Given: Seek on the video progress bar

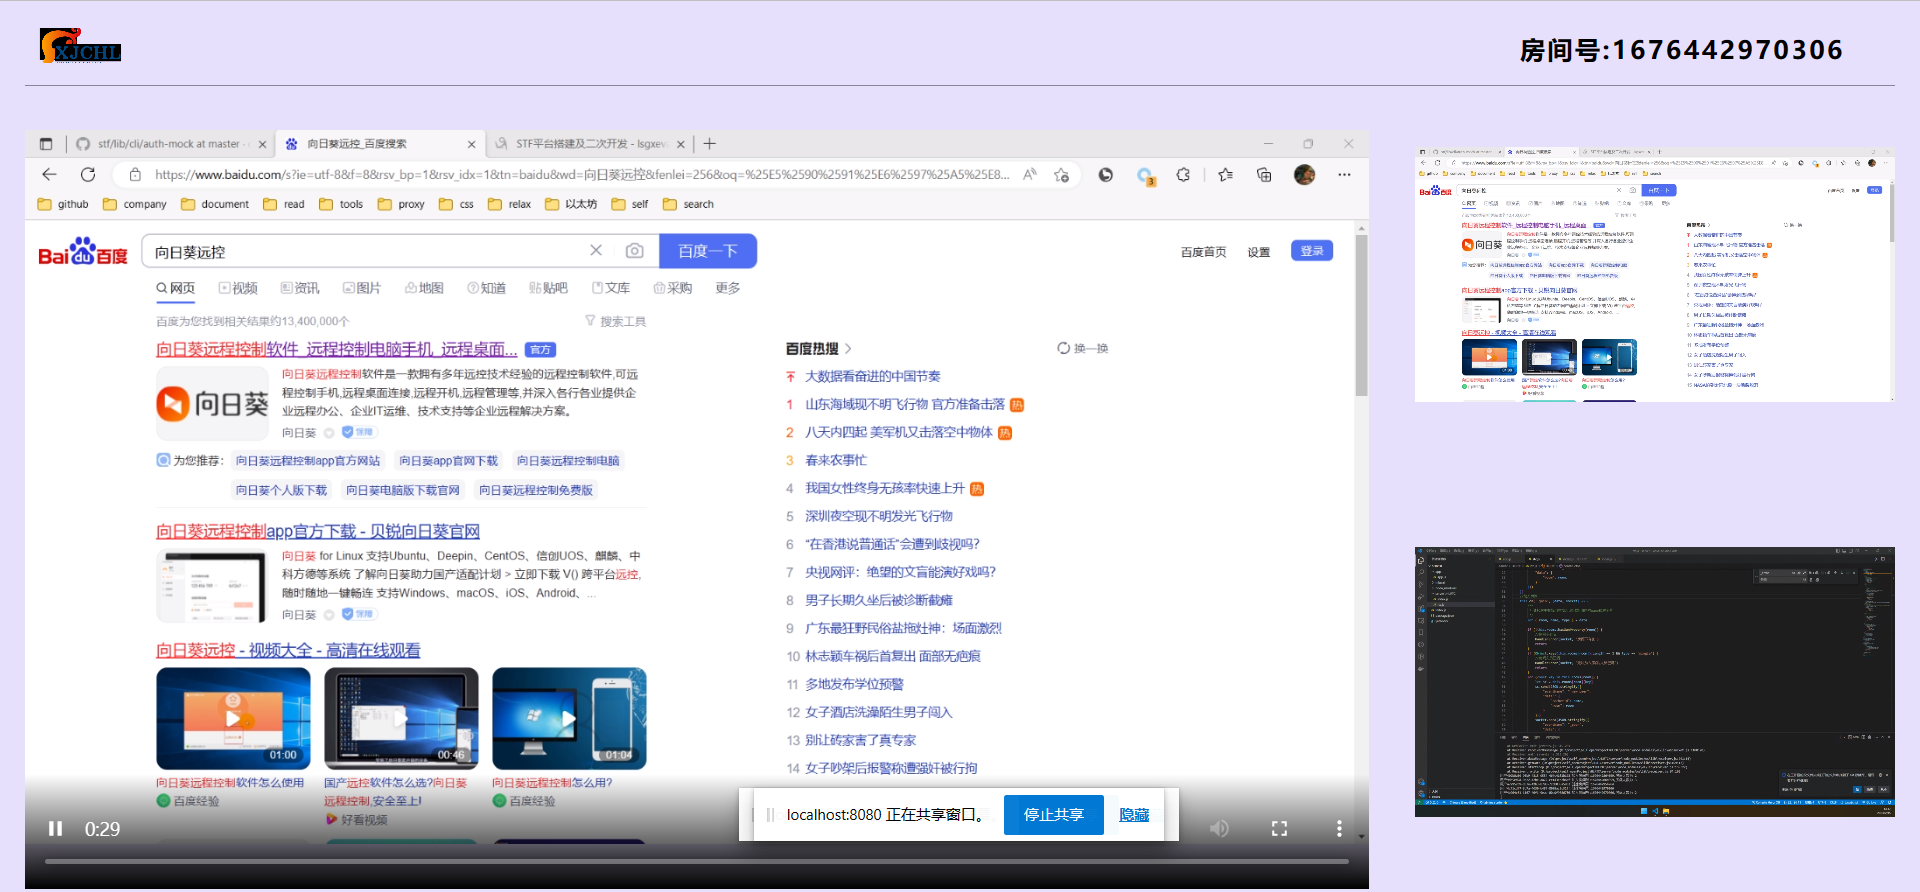Looking at the screenshot, I should point(697,861).
